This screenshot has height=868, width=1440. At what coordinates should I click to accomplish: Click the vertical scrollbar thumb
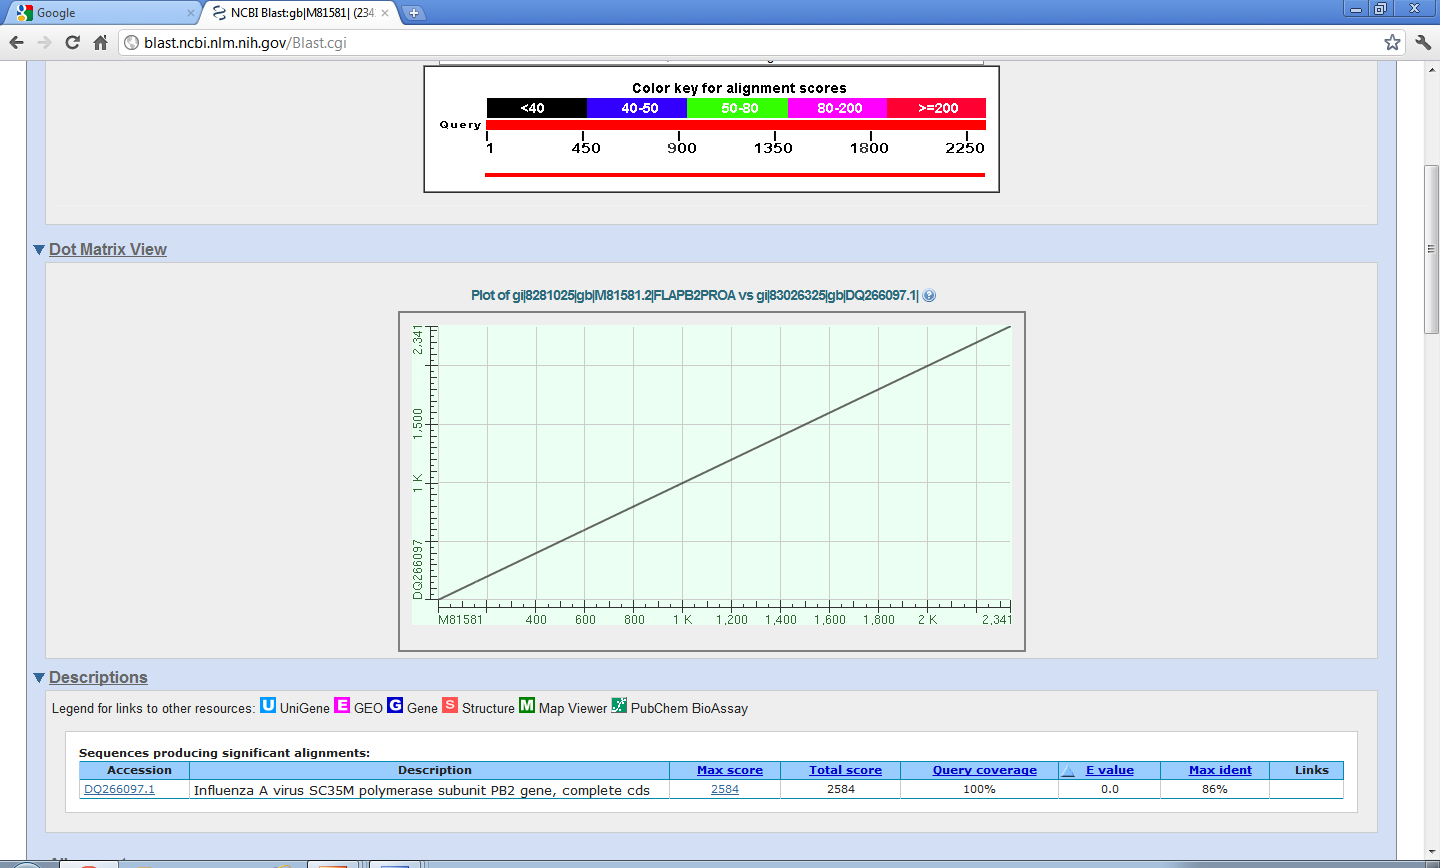pyautogui.click(x=1431, y=250)
